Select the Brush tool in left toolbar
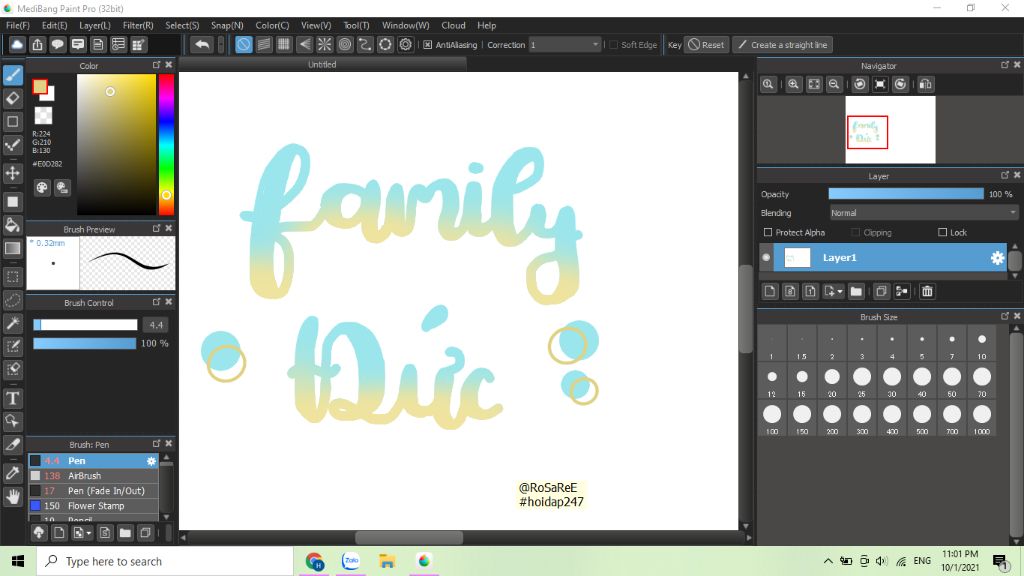This screenshot has width=1024, height=576. (x=12, y=74)
